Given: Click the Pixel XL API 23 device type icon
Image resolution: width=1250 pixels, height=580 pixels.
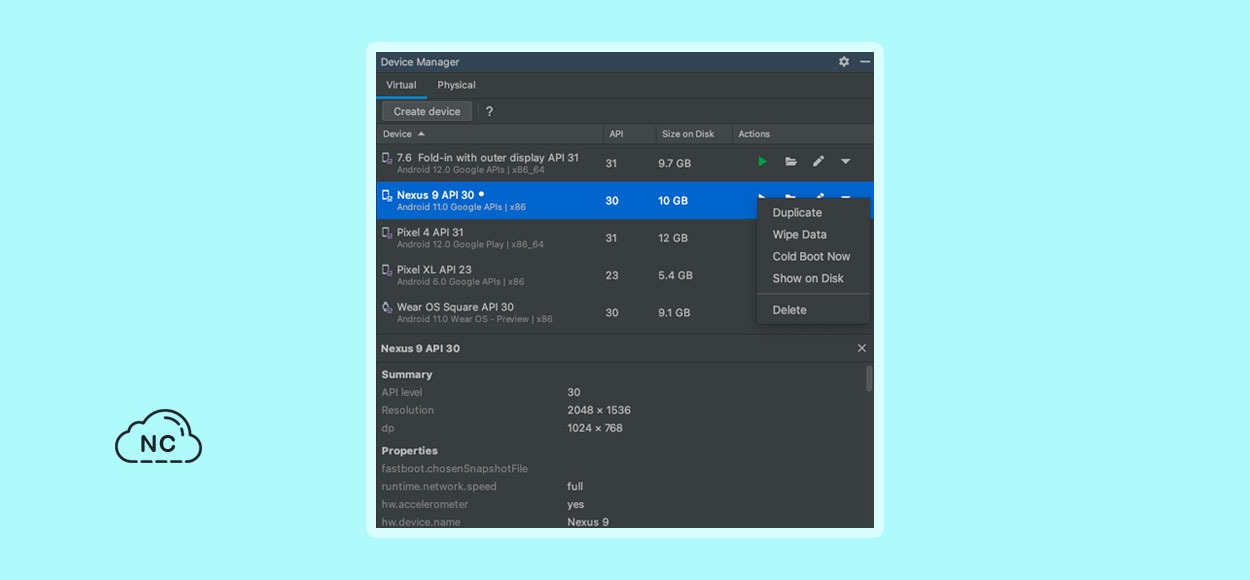Looking at the screenshot, I should tap(387, 270).
